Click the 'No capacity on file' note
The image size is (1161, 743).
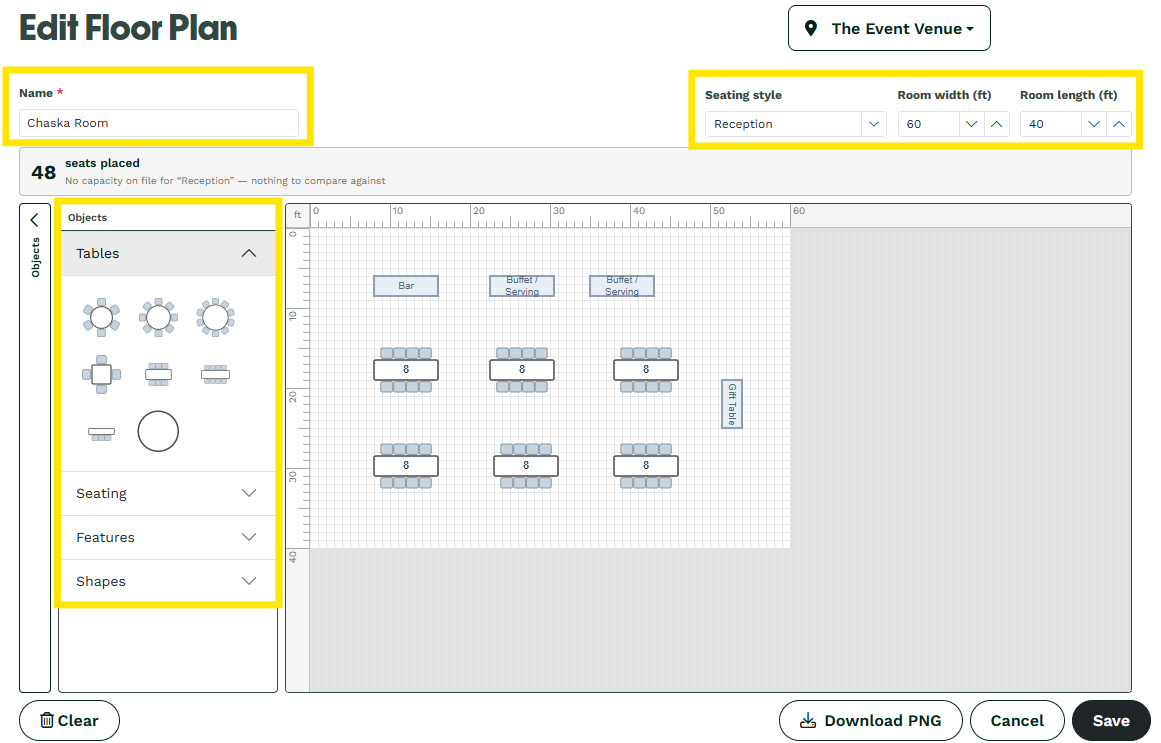[225, 181]
